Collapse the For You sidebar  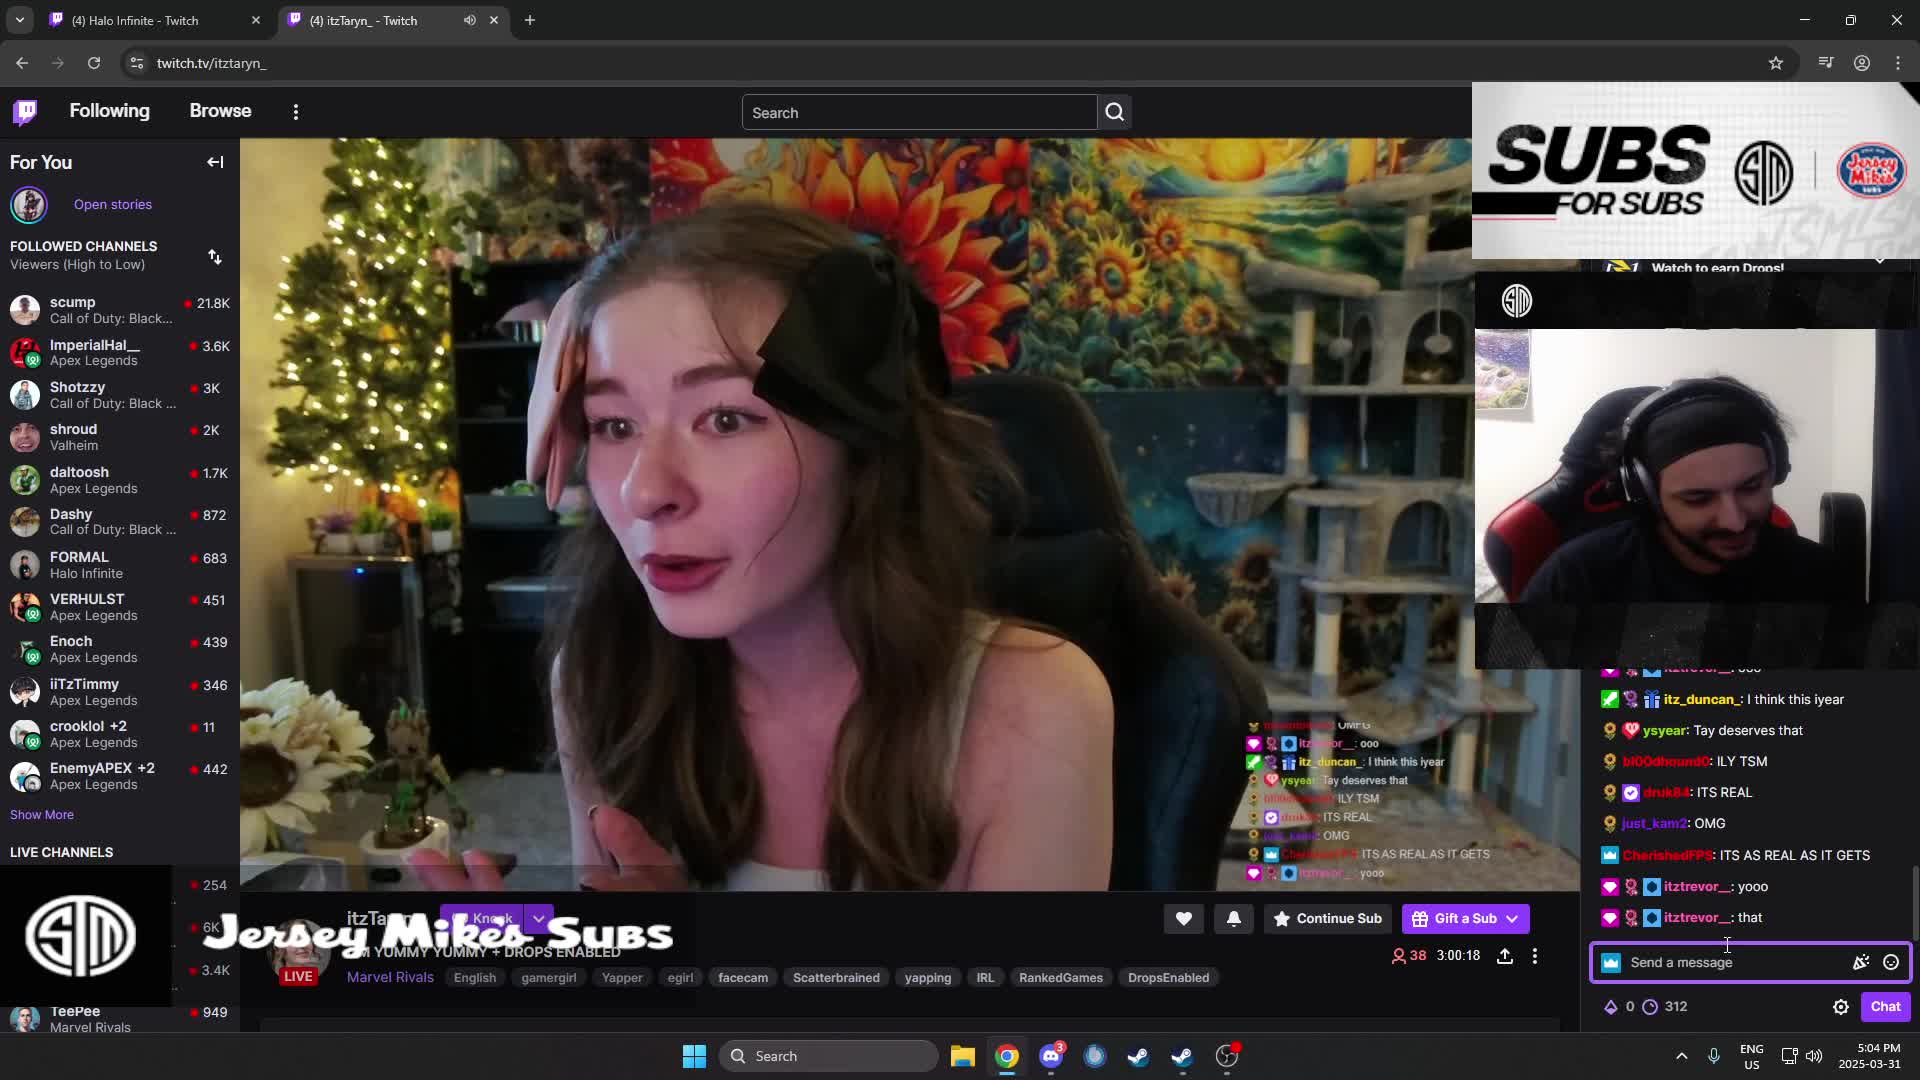[215, 162]
